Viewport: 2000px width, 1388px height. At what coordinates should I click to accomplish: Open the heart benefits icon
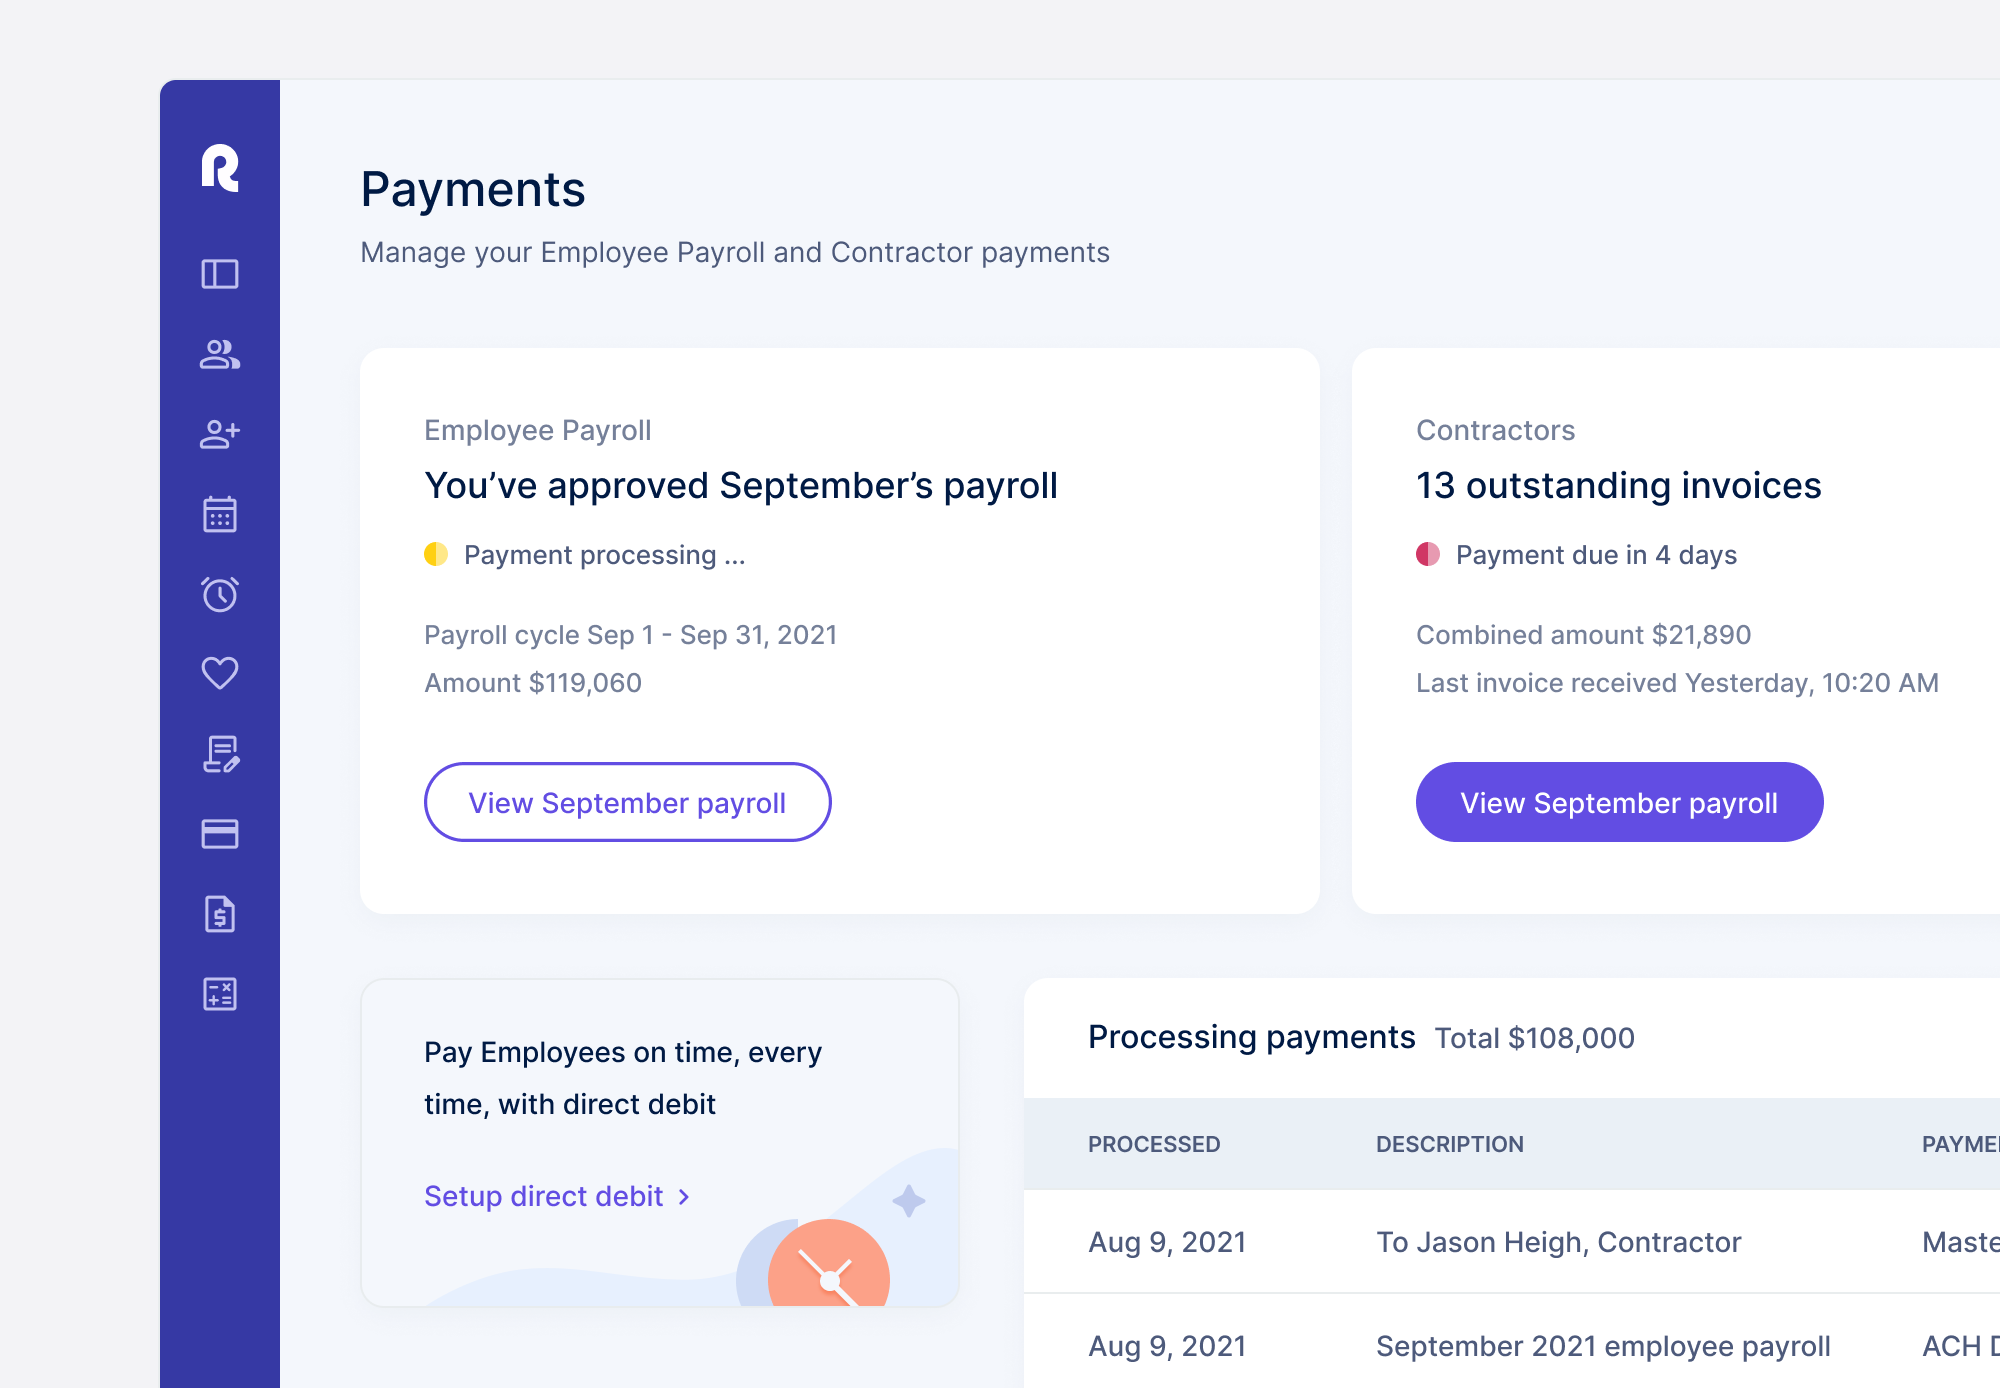[x=220, y=673]
